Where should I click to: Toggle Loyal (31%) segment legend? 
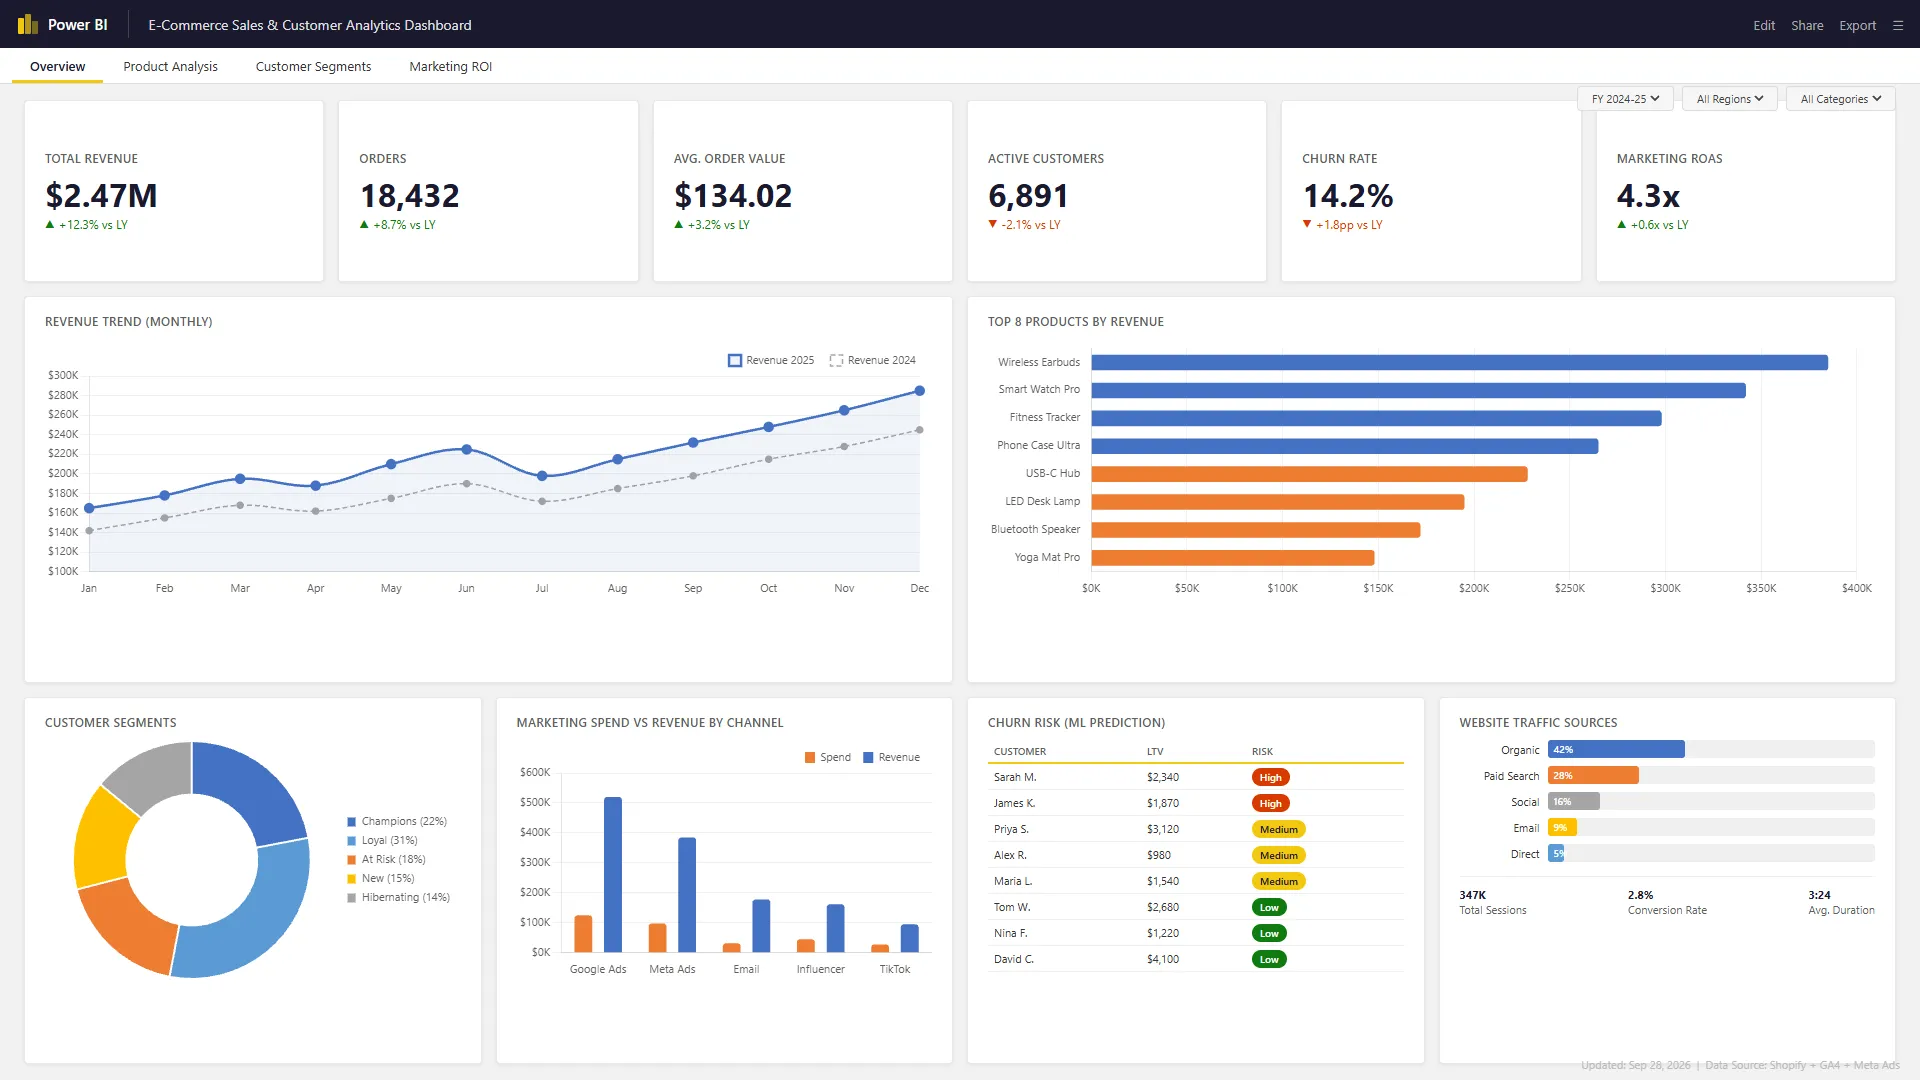[x=383, y=840]
